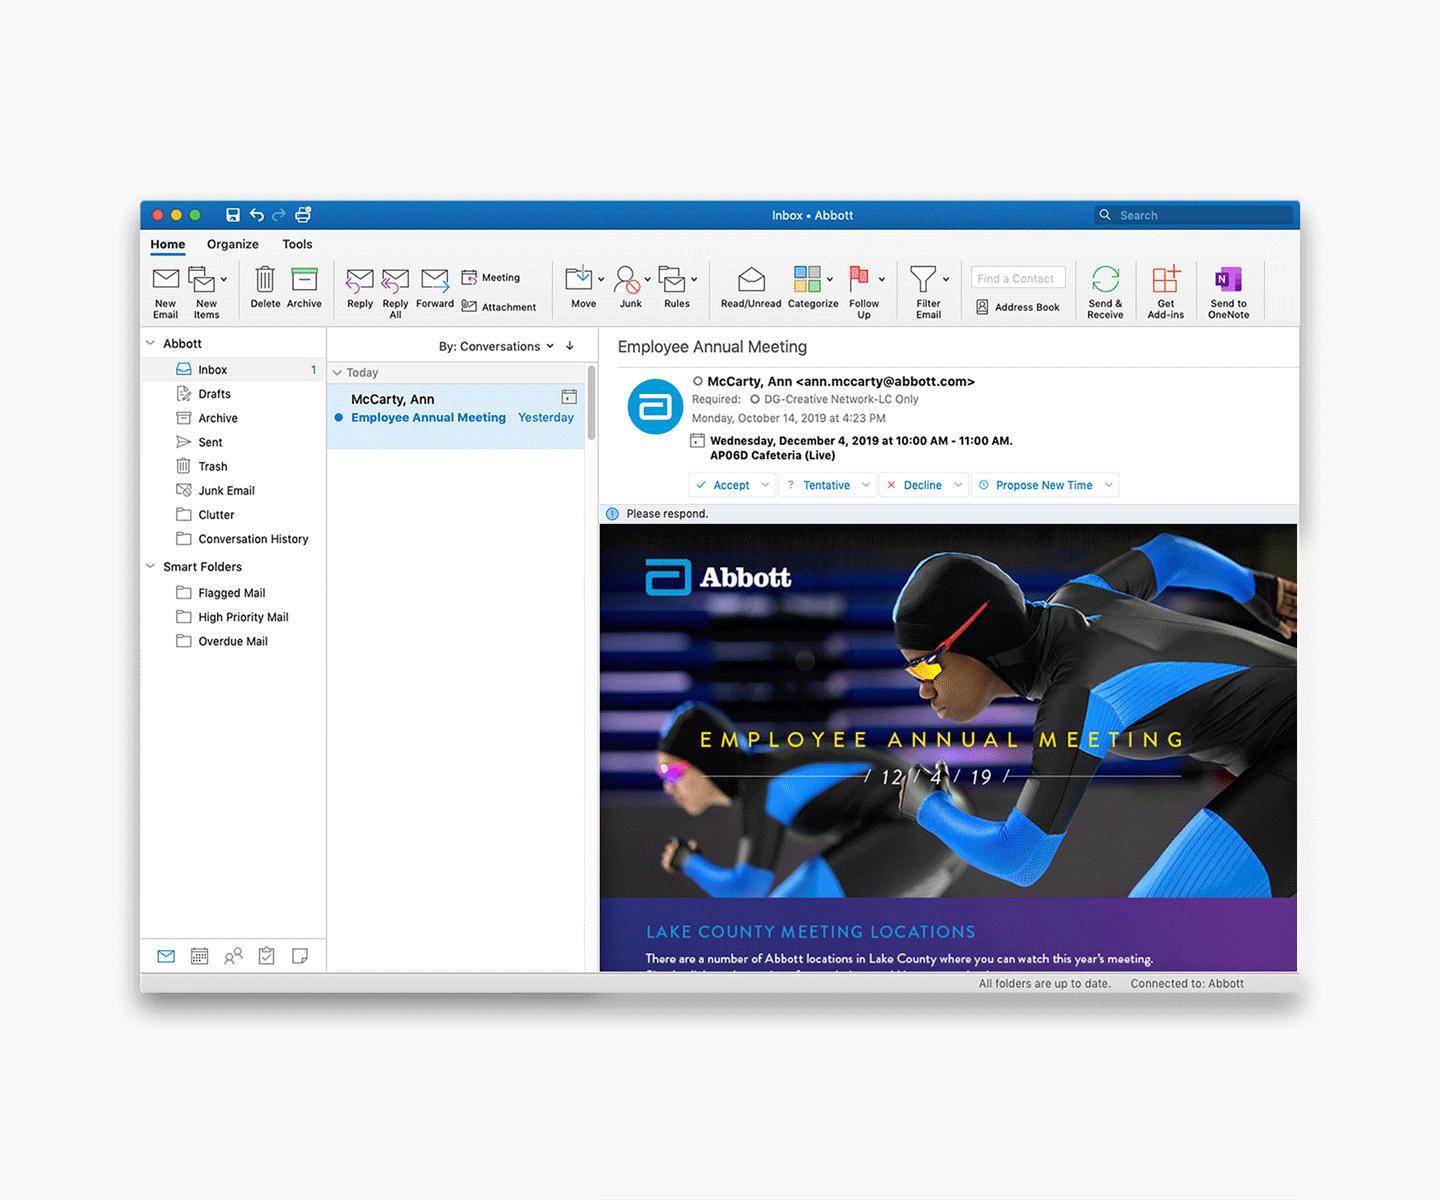The width and height of the screenshot is (1440, 1200).
Task: Click the Forward icon
Action: pyautogui.click(x=435, y=280)
